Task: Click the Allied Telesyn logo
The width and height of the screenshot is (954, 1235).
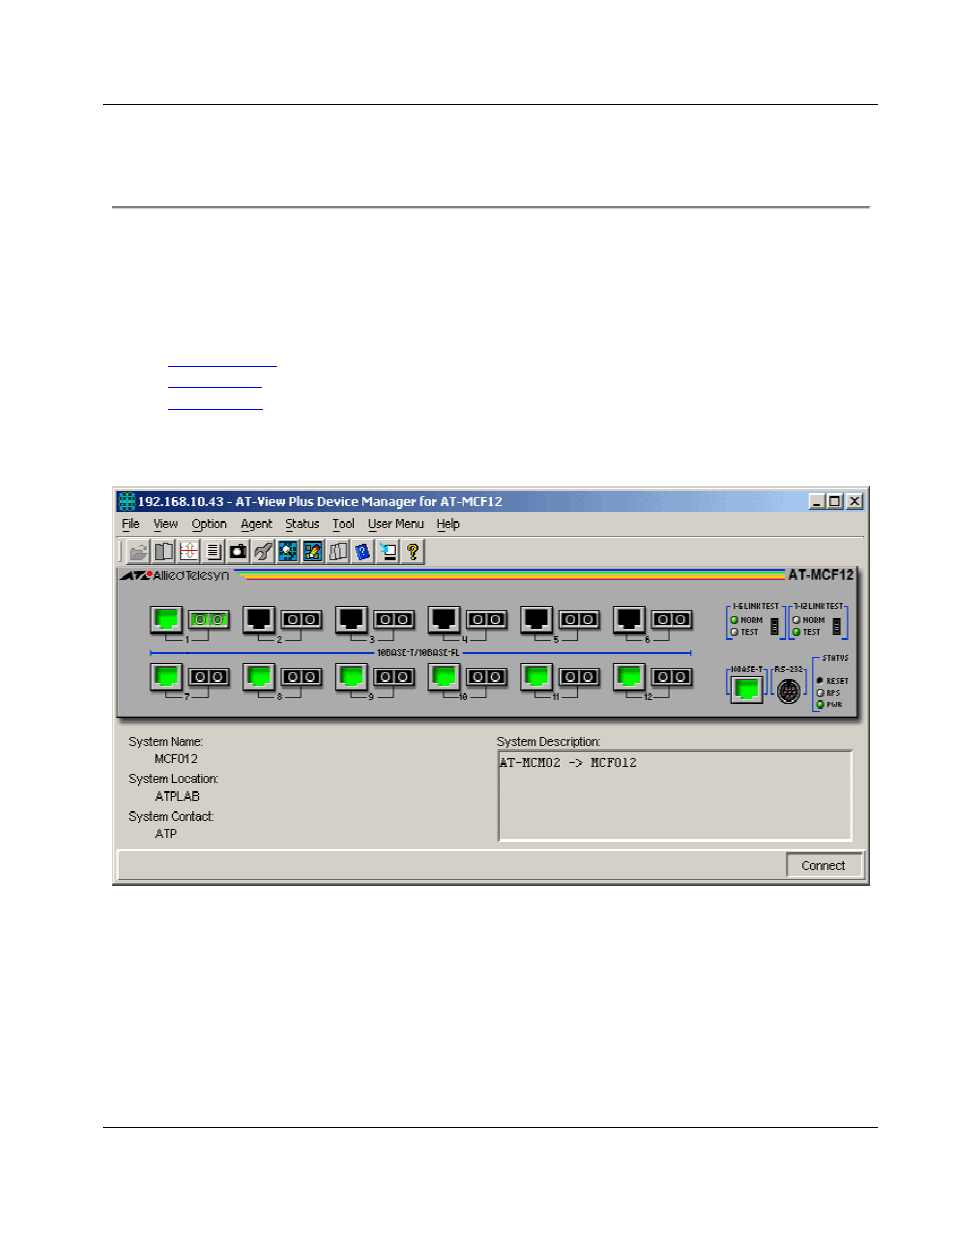Action: click(x=175, y=576)
